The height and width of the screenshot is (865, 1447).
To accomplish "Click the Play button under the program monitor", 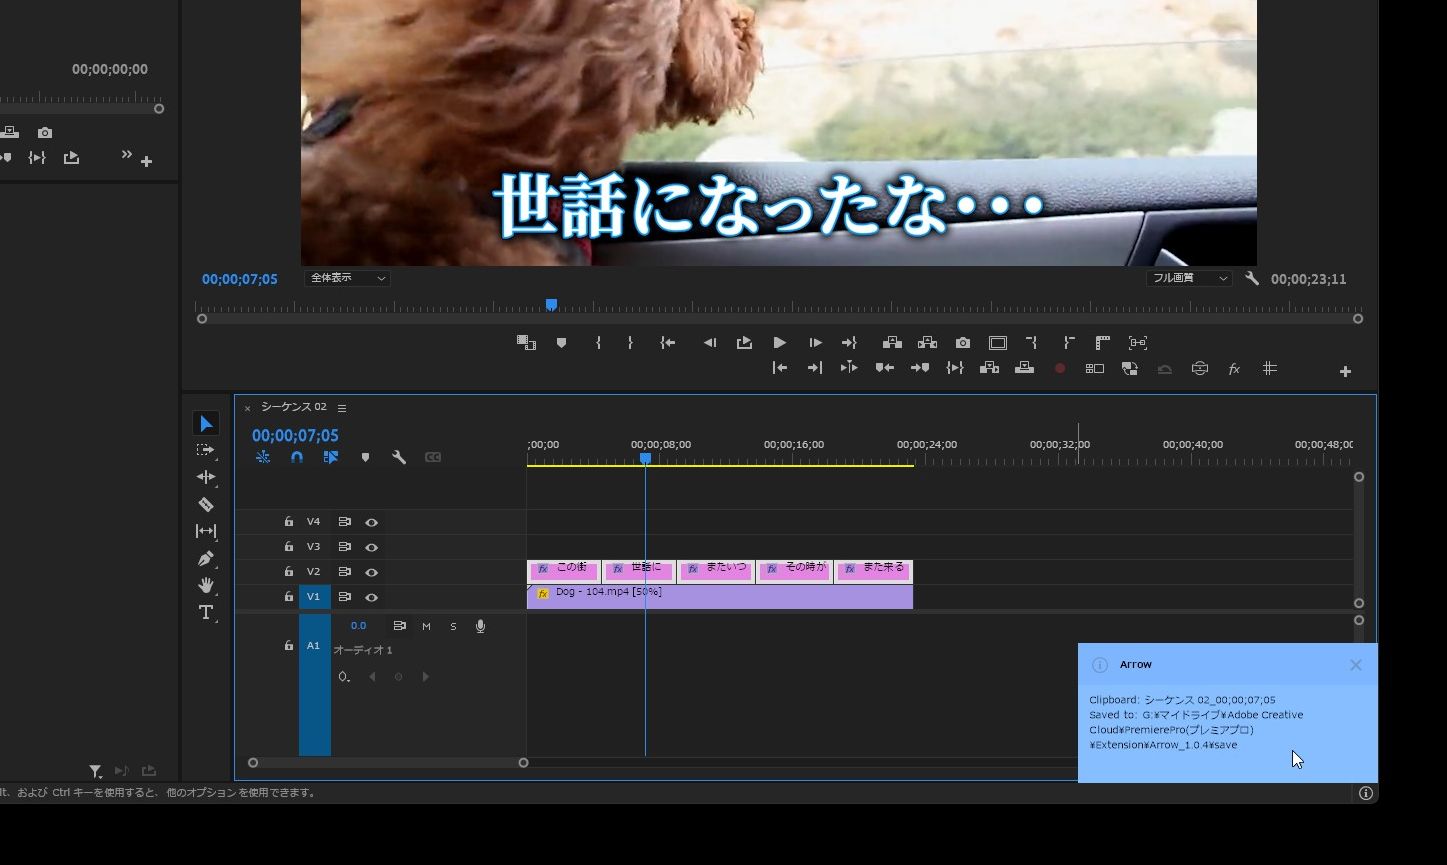I will [x=779, y=342].
